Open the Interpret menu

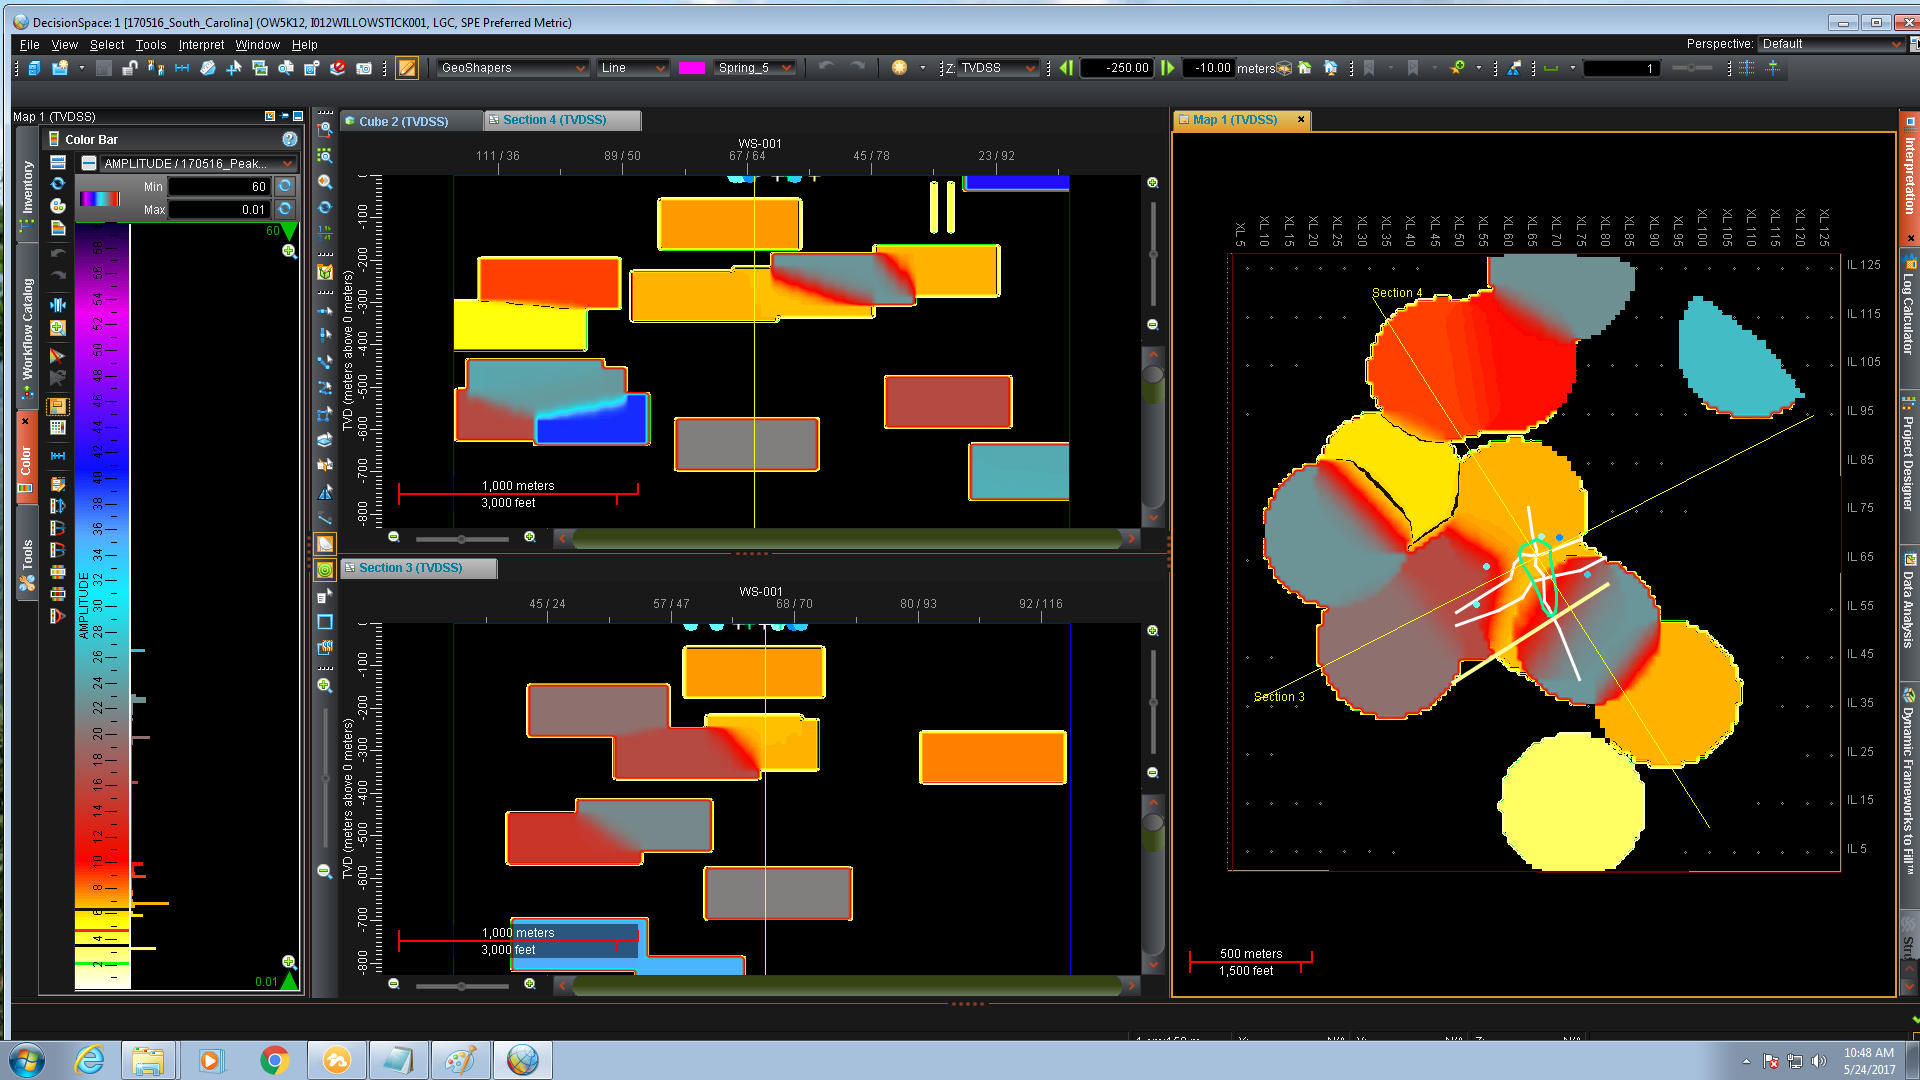tap(201, 45)
